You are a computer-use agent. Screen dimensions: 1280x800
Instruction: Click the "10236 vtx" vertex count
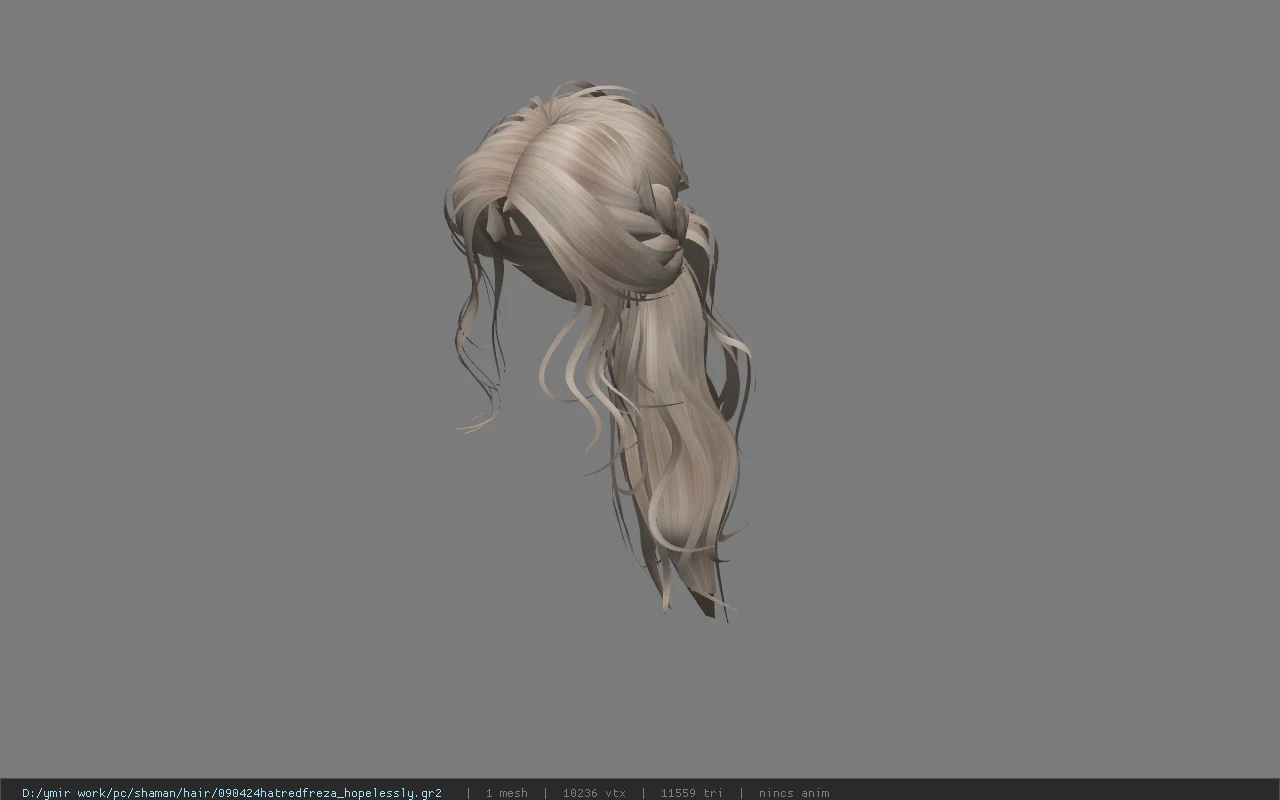coord(594,793)
